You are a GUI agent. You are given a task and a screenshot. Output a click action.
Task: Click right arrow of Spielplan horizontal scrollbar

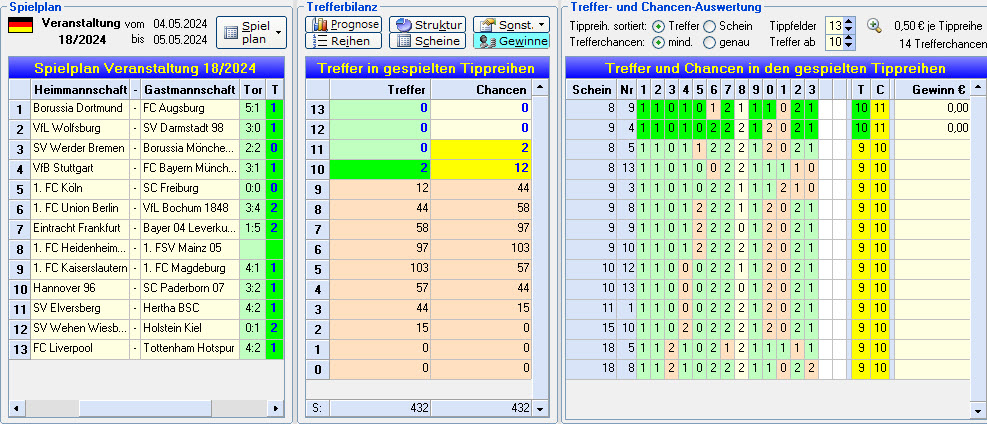(x=276, y=408)
